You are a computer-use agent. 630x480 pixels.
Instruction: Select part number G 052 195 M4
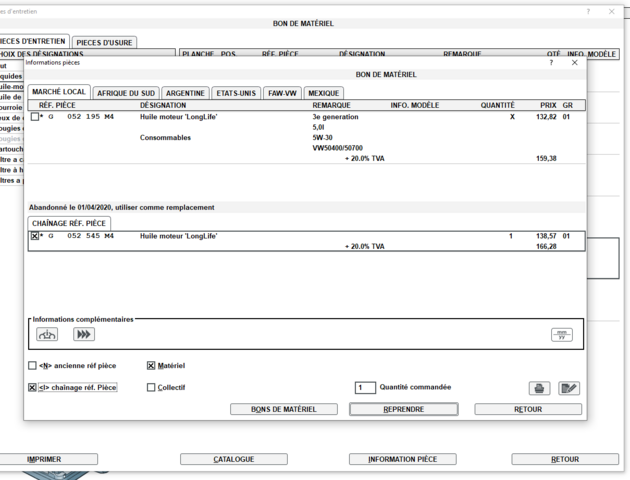pyautogui.click(x=81, y=117)
